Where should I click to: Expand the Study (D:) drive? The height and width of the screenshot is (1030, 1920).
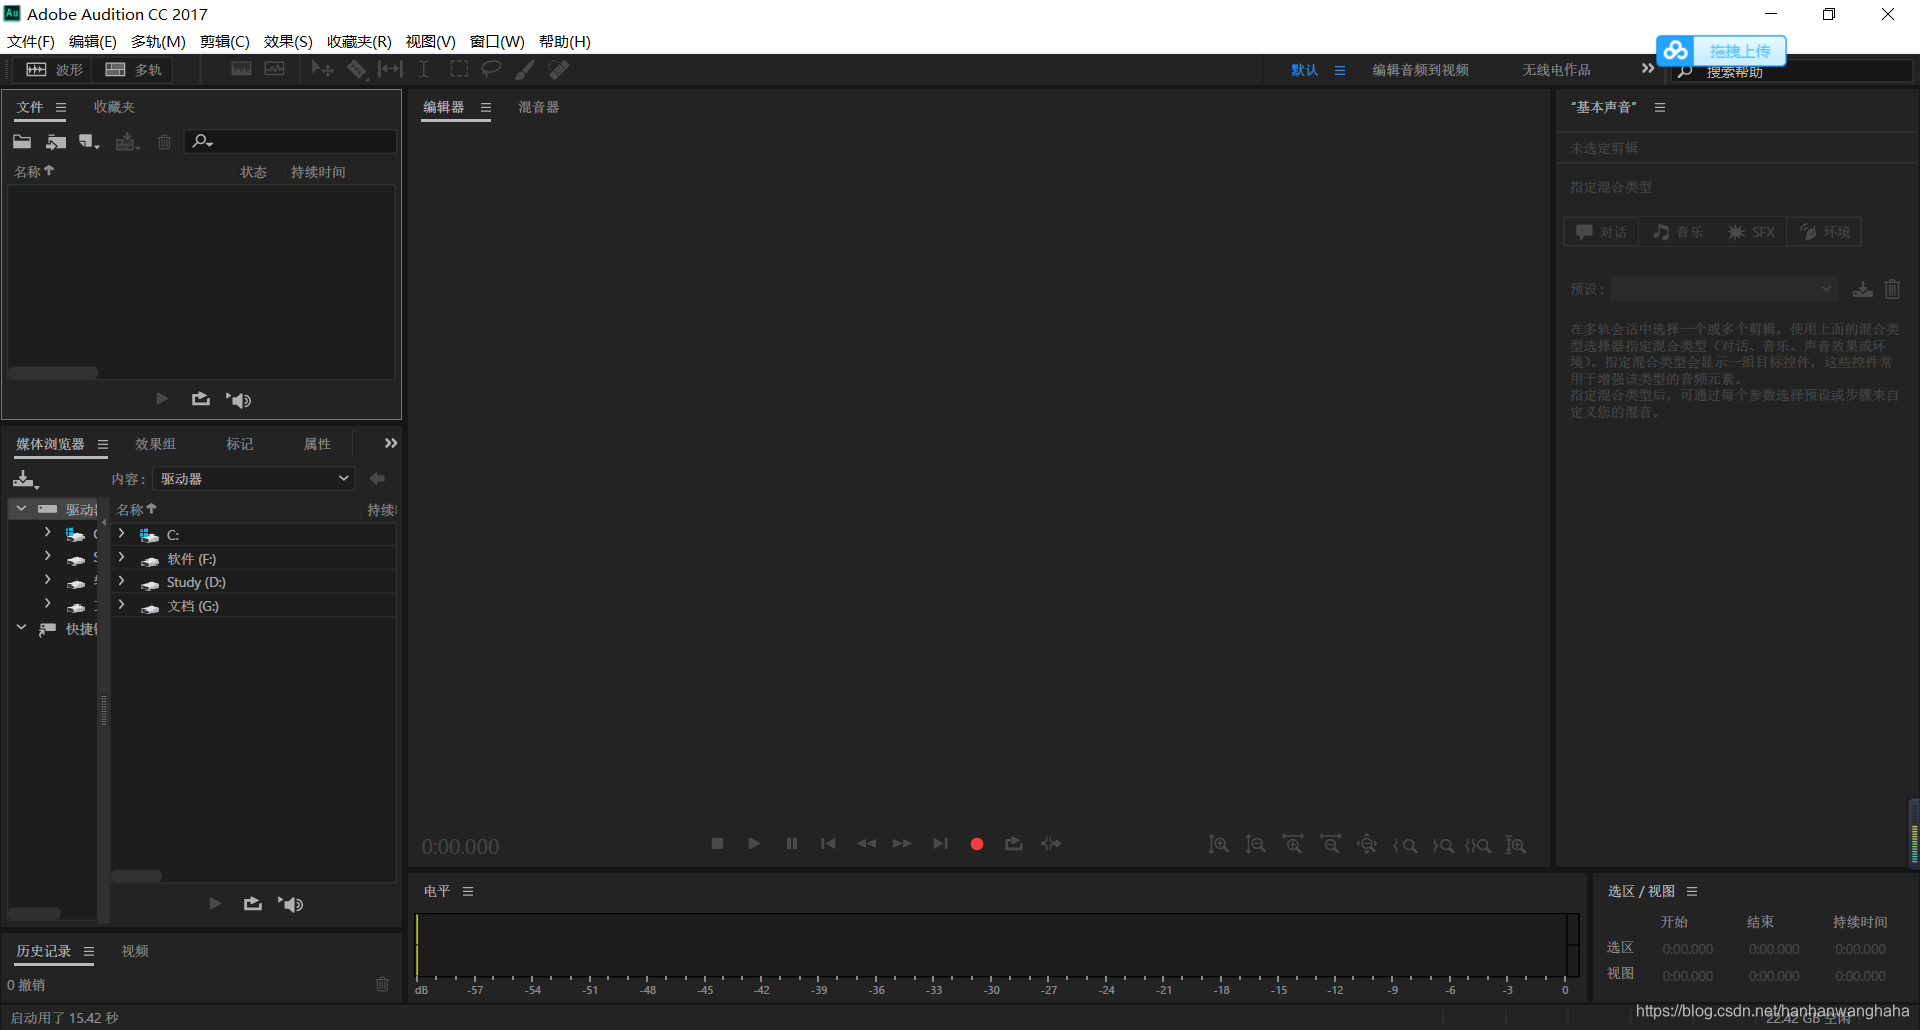(x=122, y=581)
